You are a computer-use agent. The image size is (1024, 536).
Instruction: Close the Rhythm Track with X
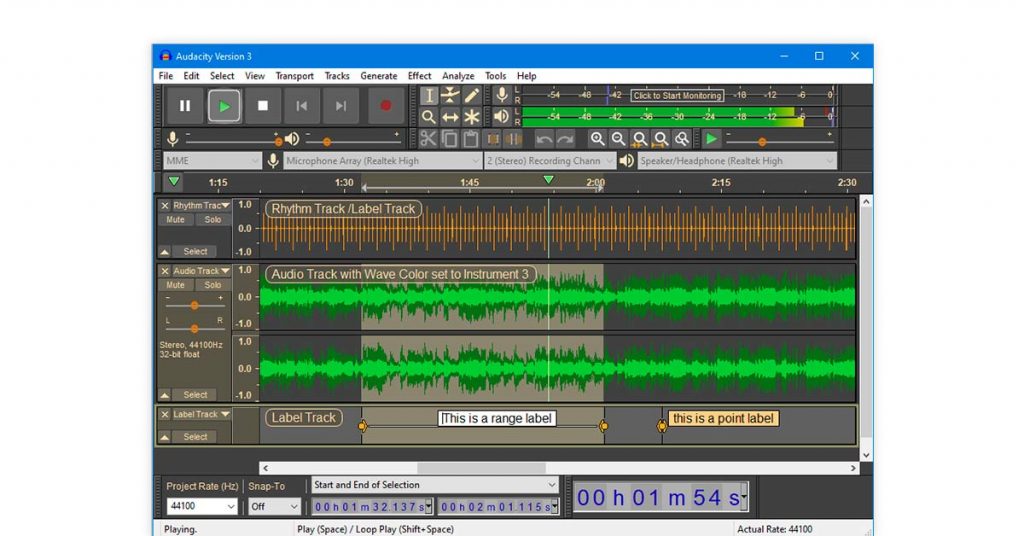[x=165, y=206]
